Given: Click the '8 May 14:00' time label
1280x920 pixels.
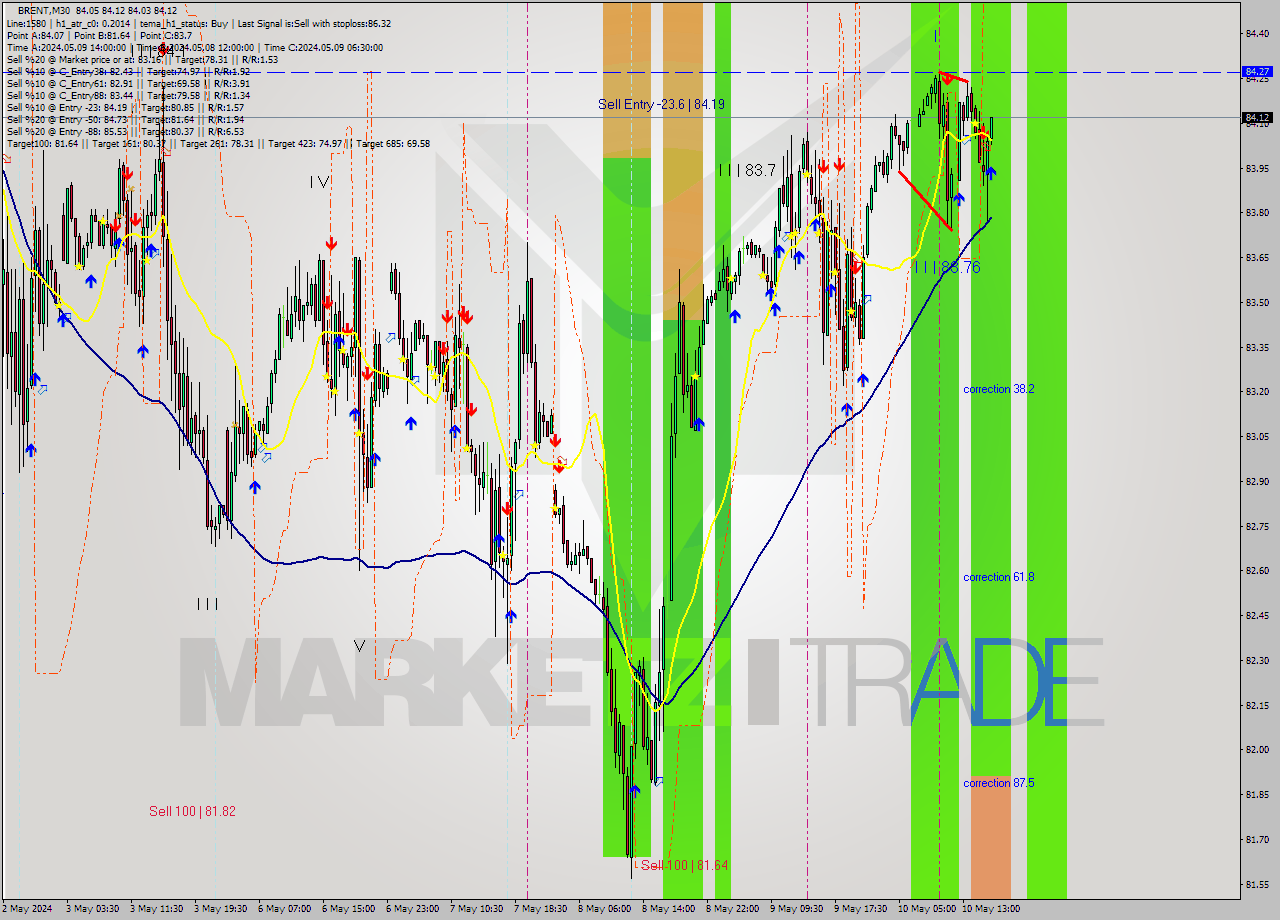Looking at the screenshot, I should point(668,909).
